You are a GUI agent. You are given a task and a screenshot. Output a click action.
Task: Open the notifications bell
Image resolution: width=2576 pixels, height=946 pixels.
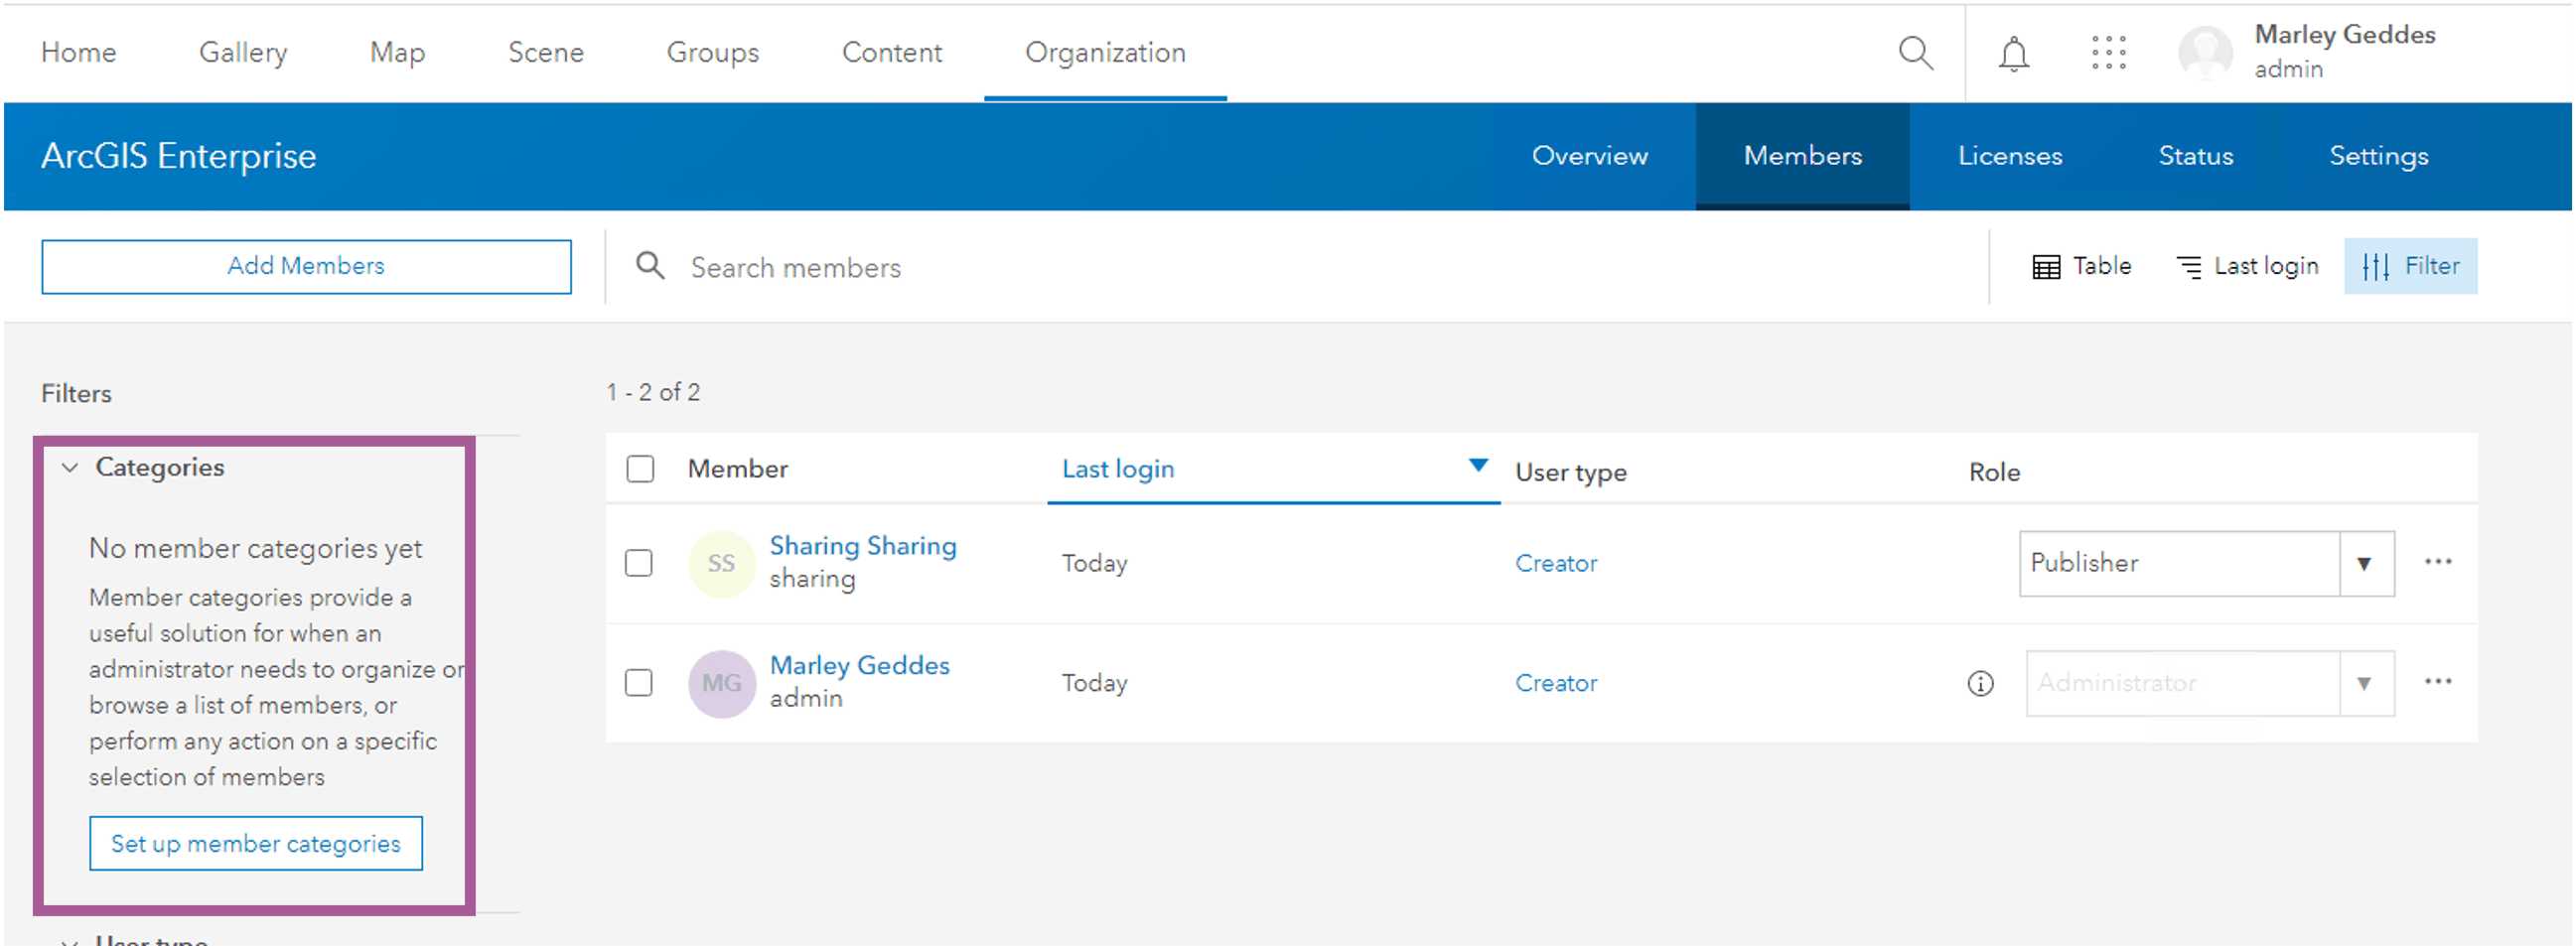2013,53
